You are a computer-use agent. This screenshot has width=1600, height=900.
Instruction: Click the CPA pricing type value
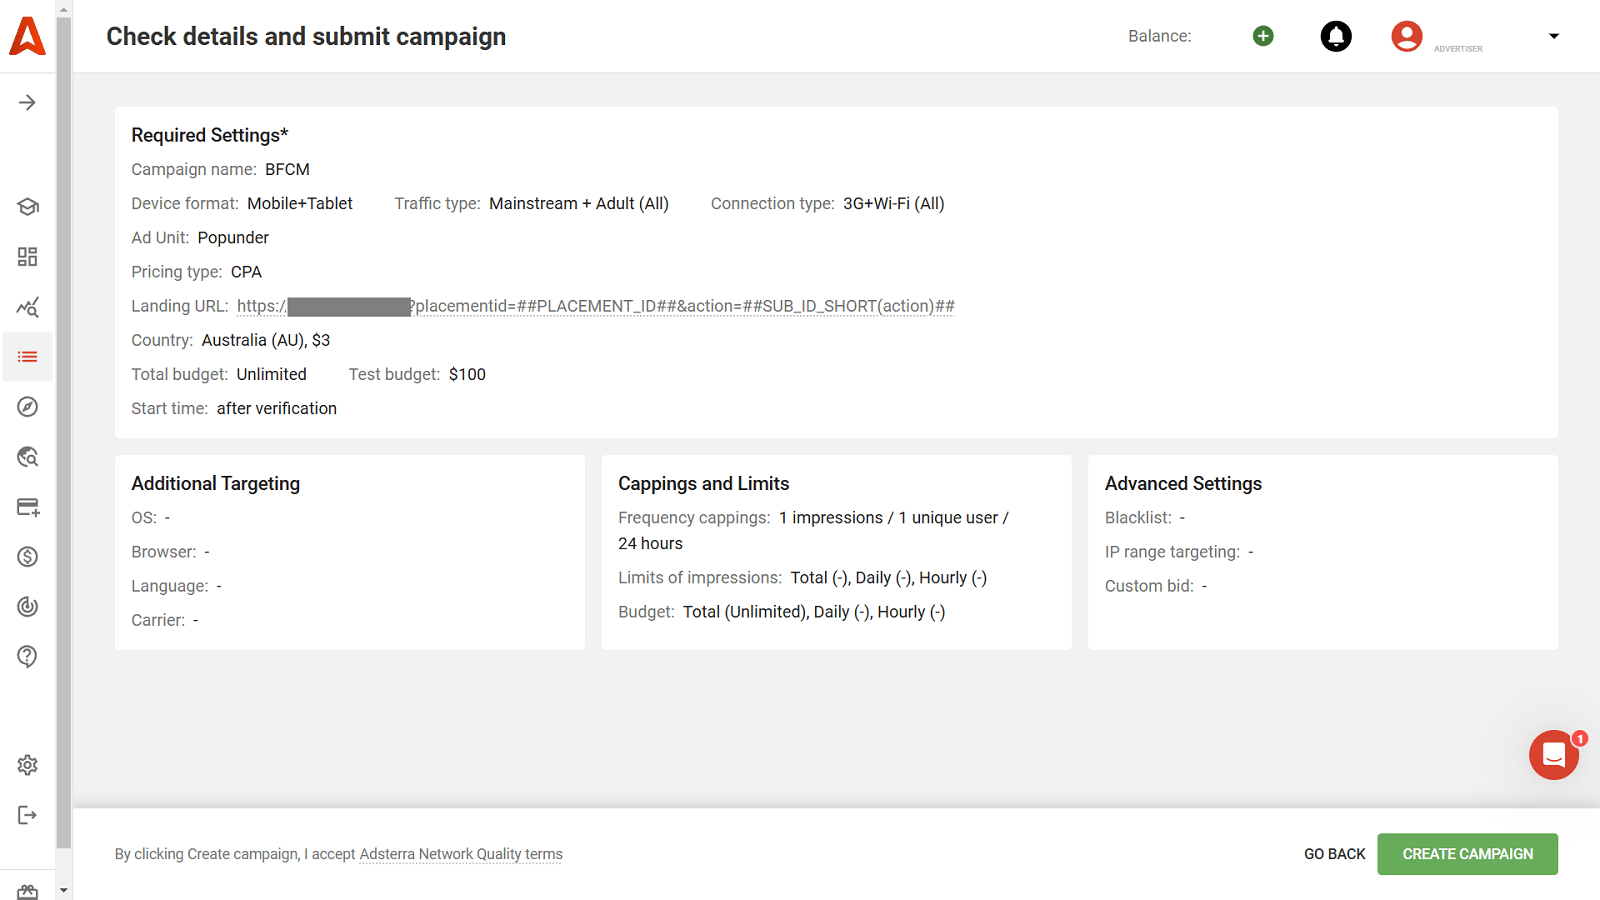(246, 272)
